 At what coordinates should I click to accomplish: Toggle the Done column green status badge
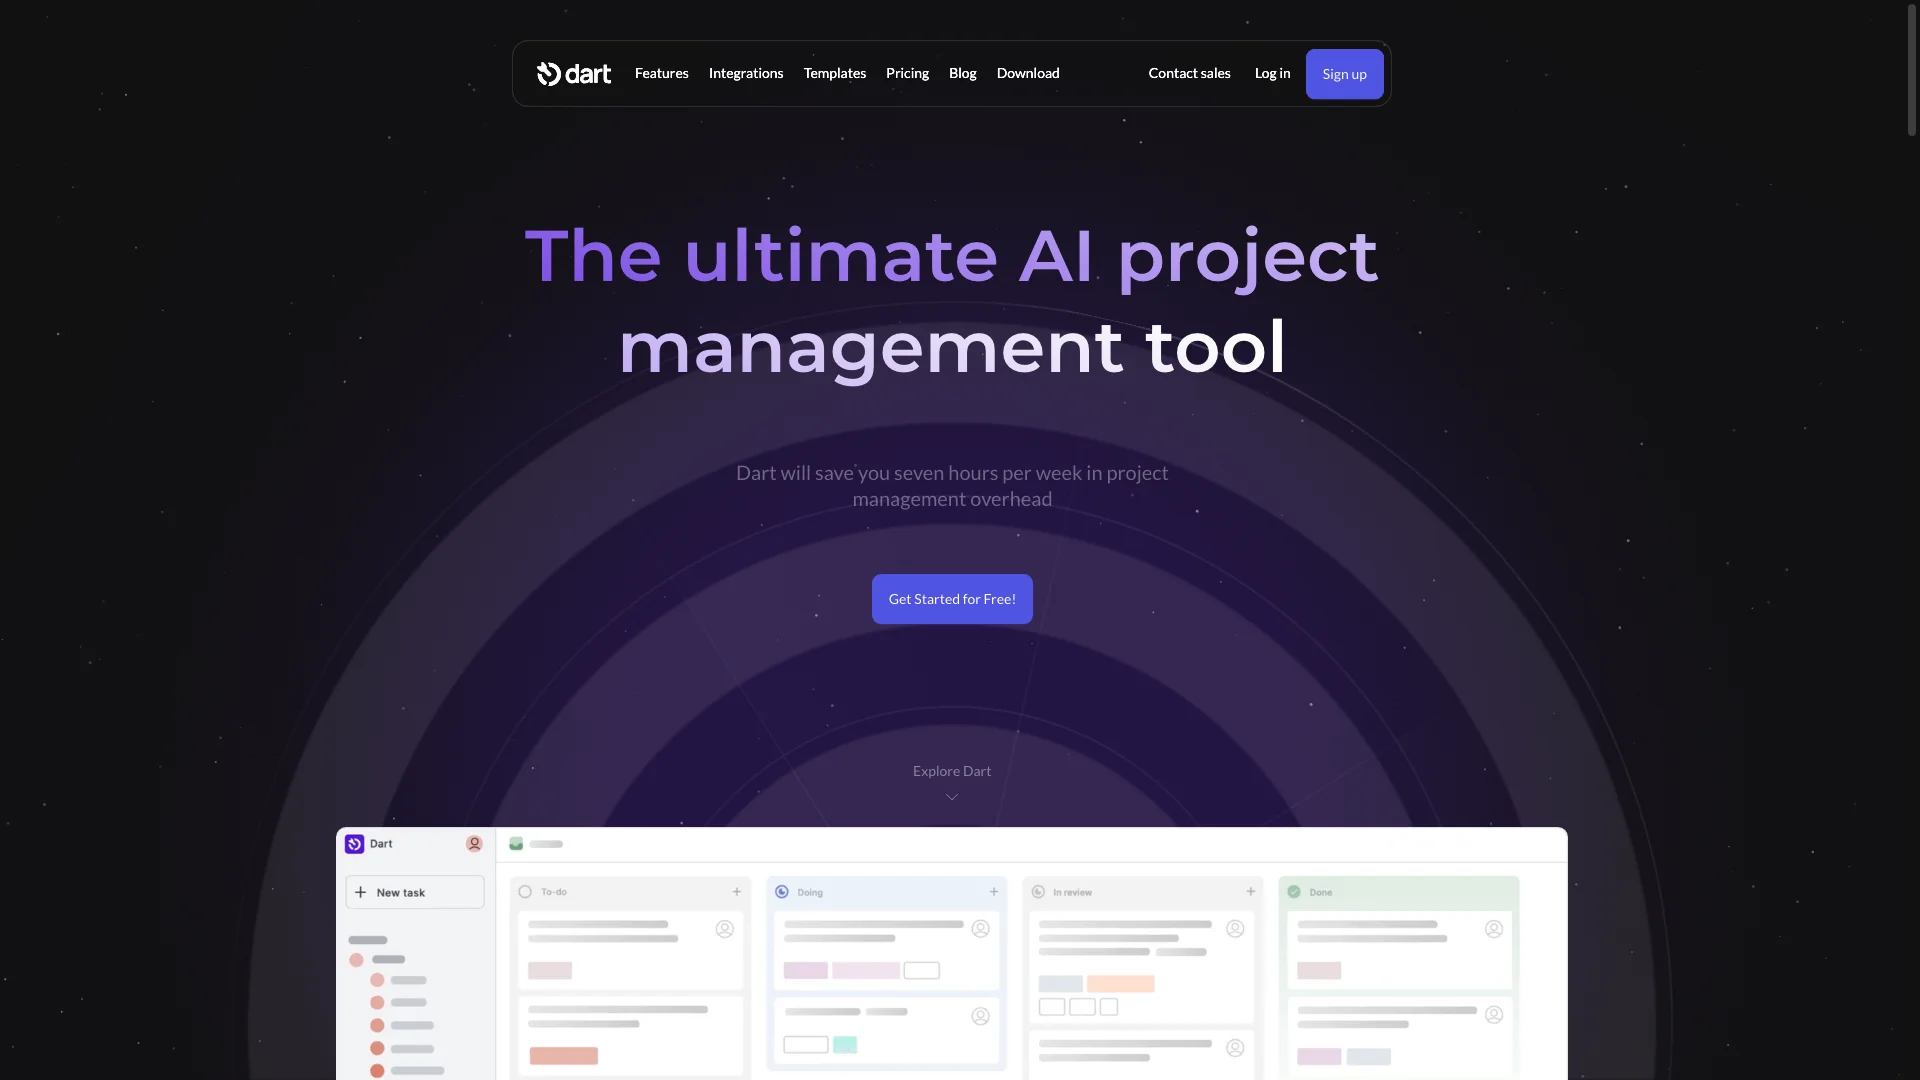tap(1294, 893)
